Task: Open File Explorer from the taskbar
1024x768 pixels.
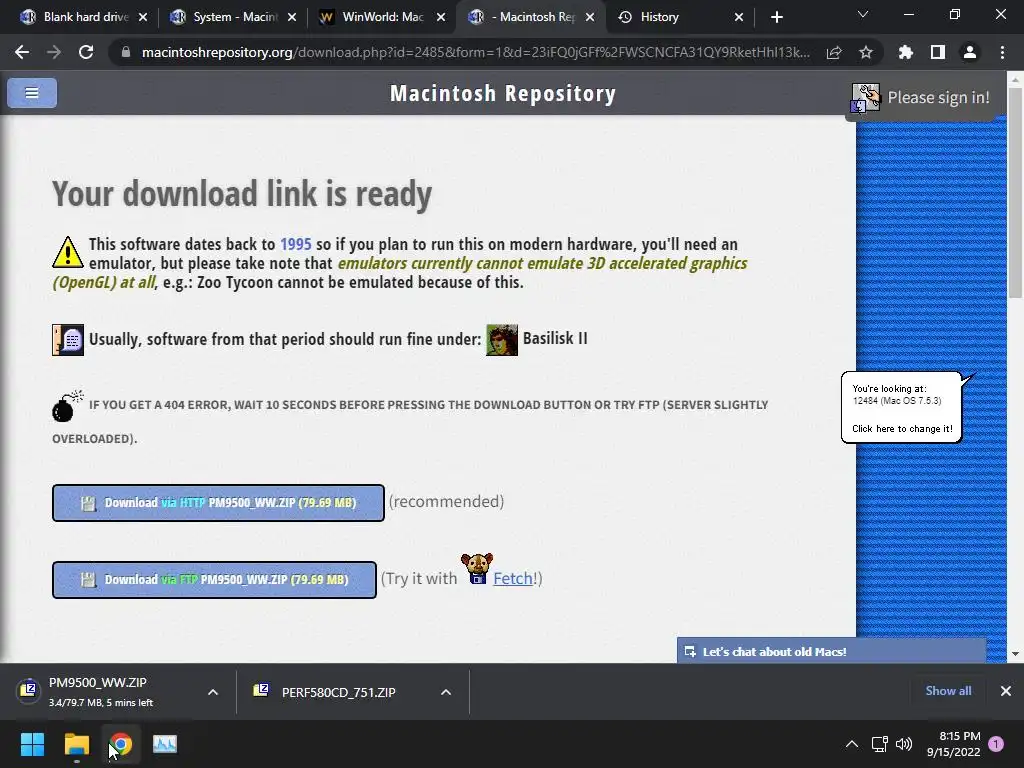Action: [76, 744]
